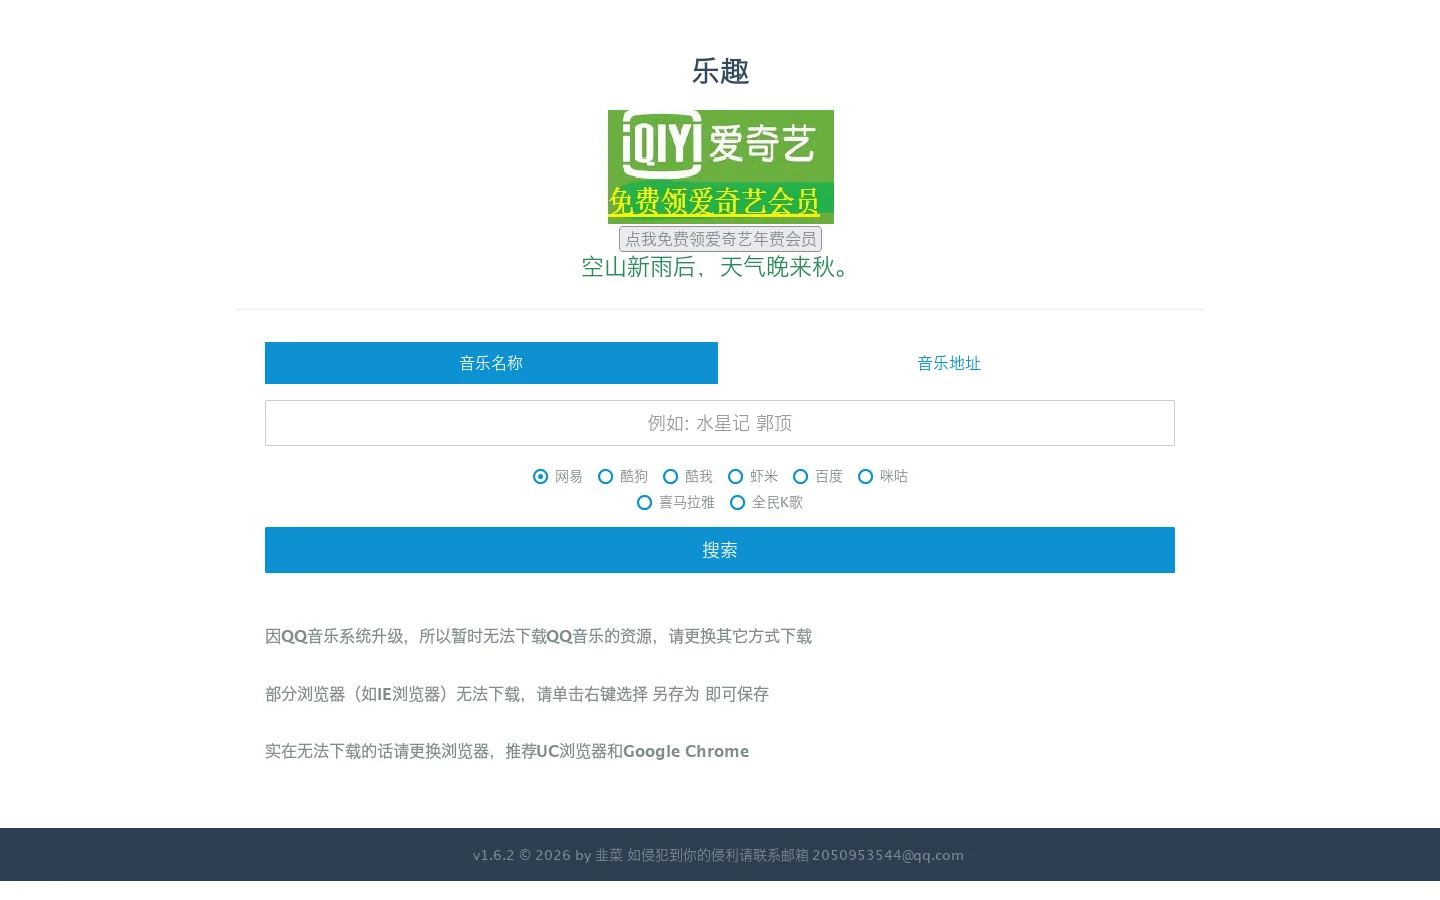Switch to the 音乐名称 tab
Viewport: 1440px width, 900px height.
pos(491,363)
